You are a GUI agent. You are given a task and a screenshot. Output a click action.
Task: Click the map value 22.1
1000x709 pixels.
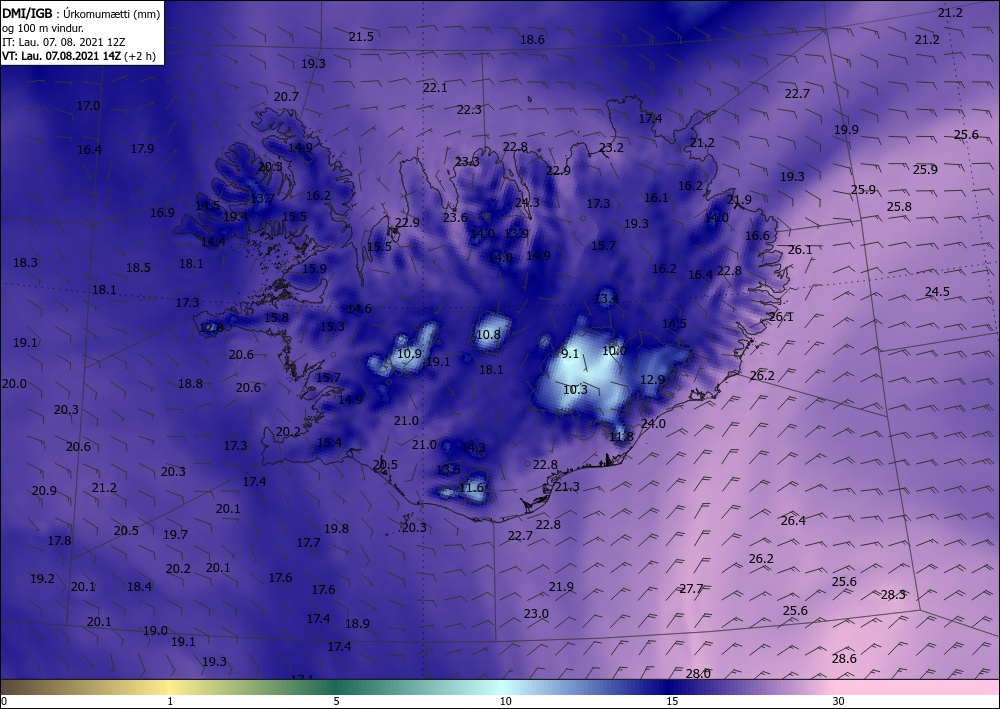point(435,87)
